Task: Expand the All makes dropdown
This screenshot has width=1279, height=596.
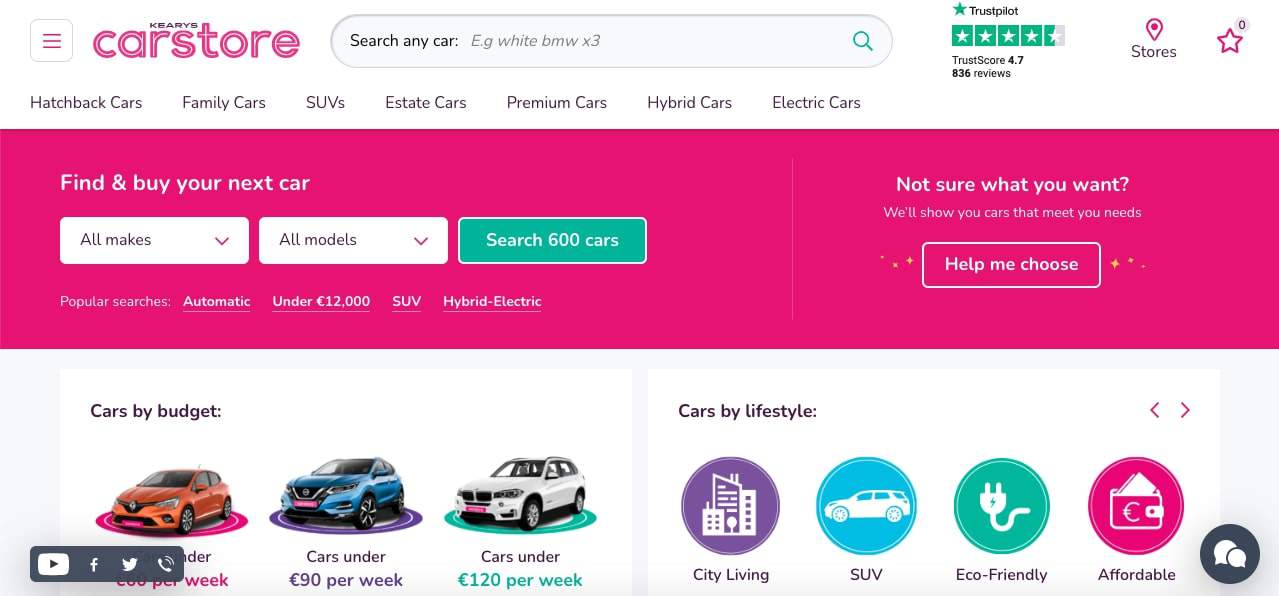Action: (x=154, y=240)
